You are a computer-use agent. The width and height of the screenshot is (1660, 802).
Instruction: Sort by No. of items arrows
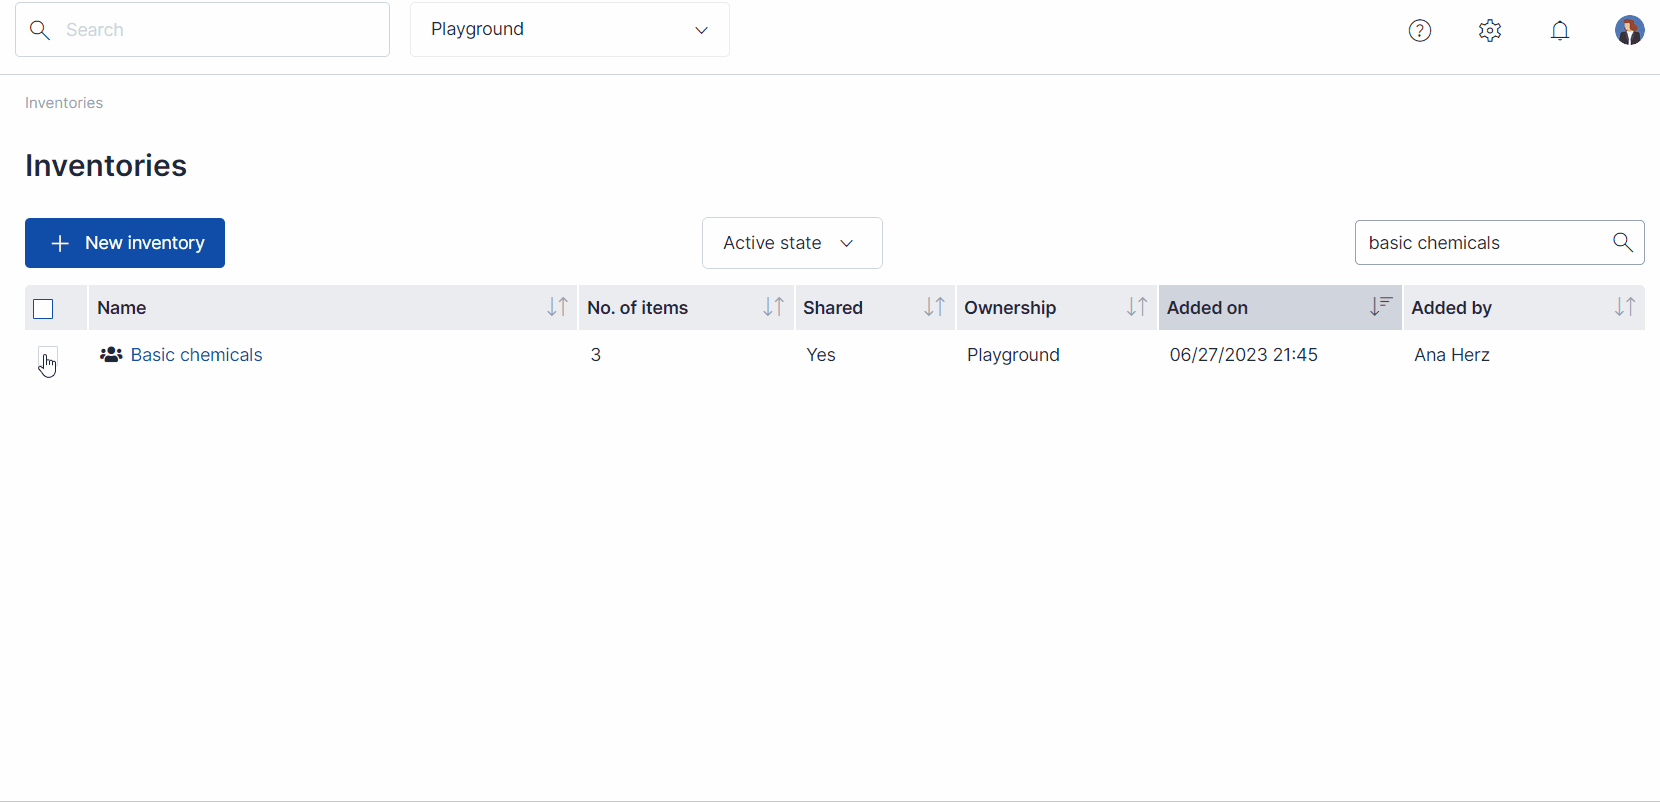pyautogui.click(x=773, y=307)
